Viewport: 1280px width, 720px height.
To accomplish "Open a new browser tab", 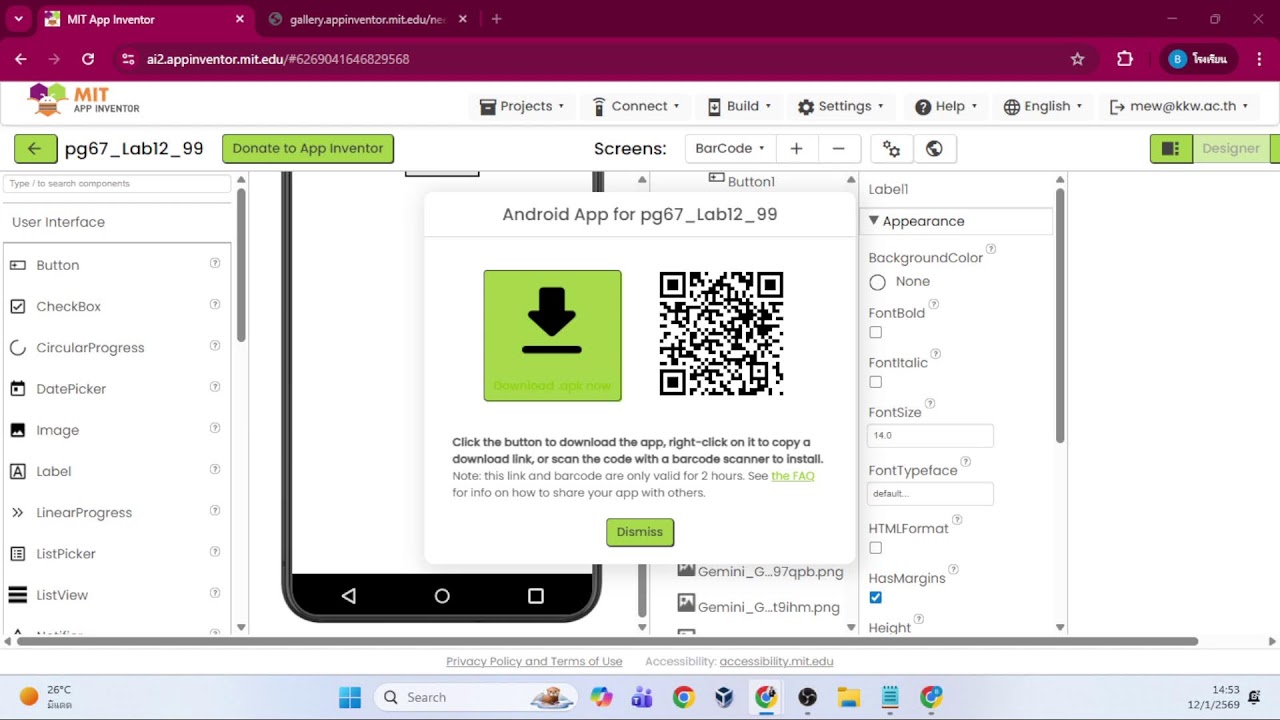I will click(x=496, y=19).
